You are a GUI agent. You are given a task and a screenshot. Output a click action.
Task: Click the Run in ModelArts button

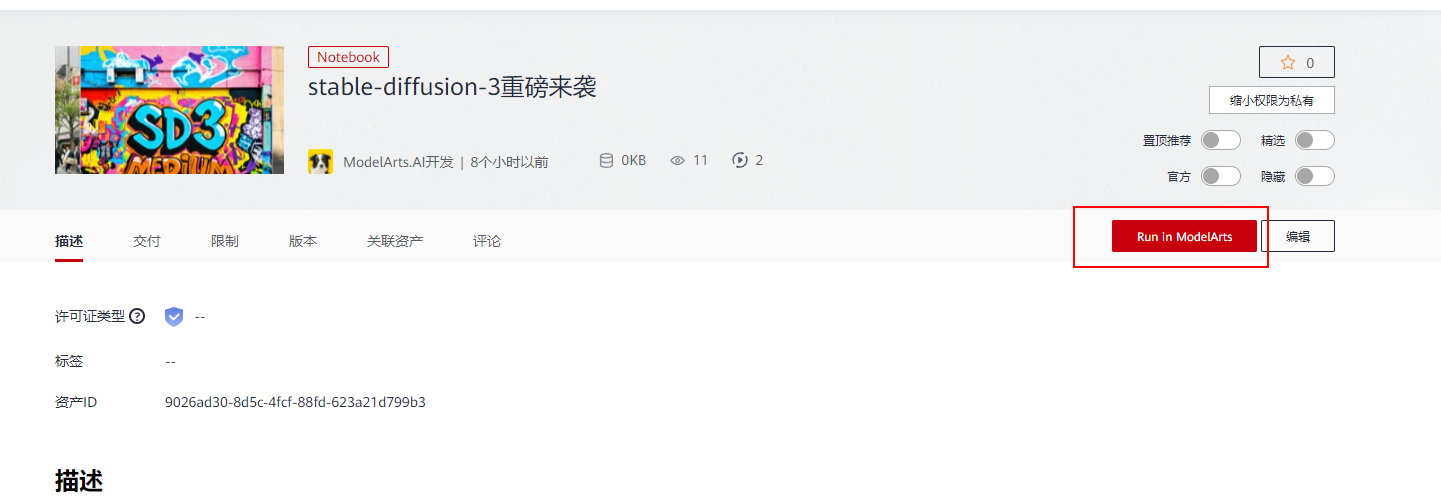pos(1184,236)
